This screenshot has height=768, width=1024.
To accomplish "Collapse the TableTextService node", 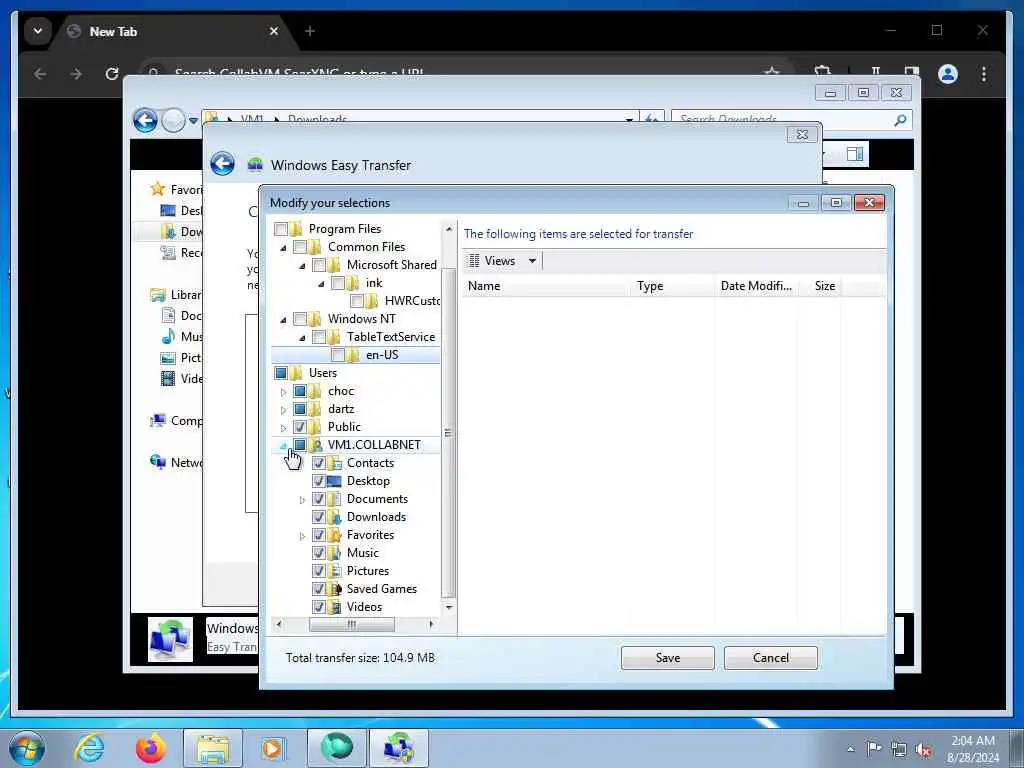I will point(302,338).
